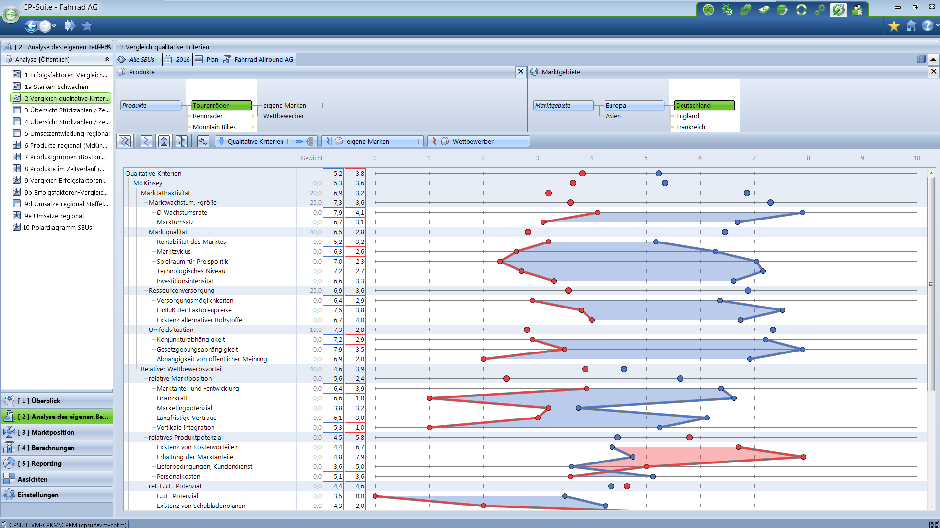Click the round application logo top left
The width and height of the screenshot is (940, 528).
tap(10, 14)
